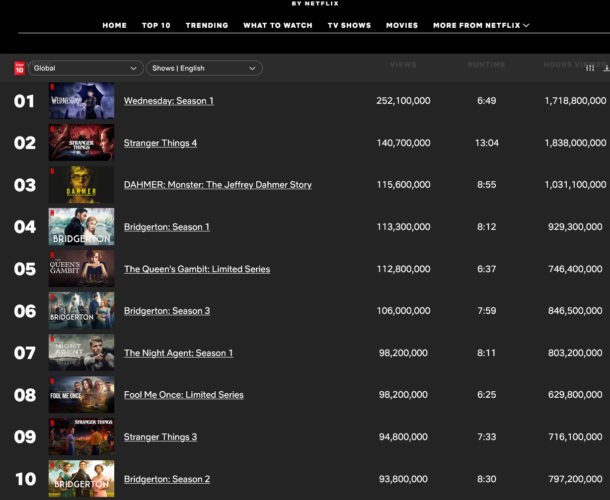Click the views value 140,700,000
This screenshot has width=610, height=500.
(403, 143)
